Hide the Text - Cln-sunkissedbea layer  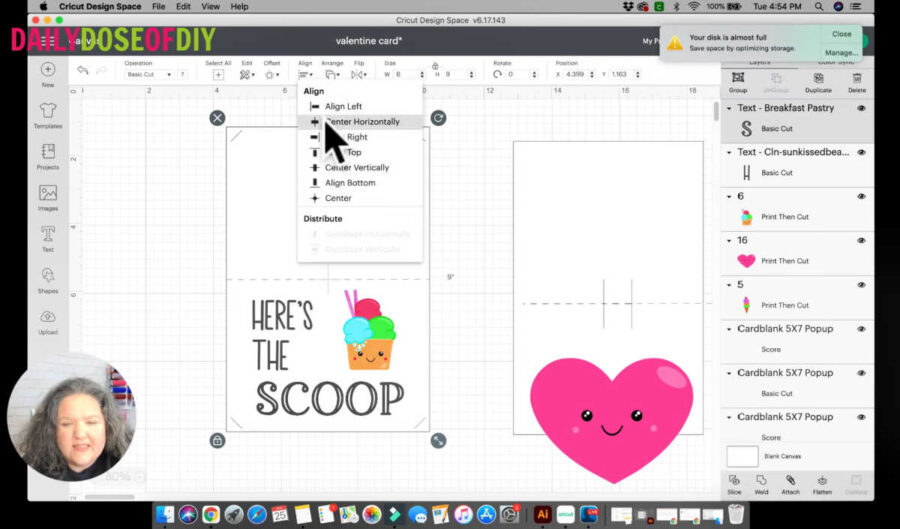862,153
